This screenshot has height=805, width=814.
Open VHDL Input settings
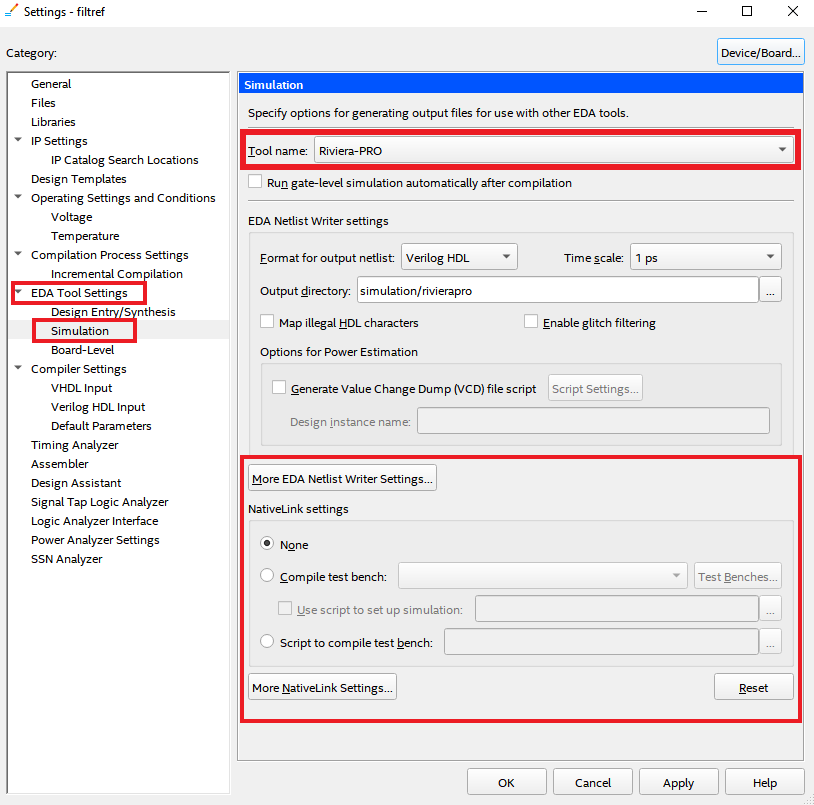point(82,388)
